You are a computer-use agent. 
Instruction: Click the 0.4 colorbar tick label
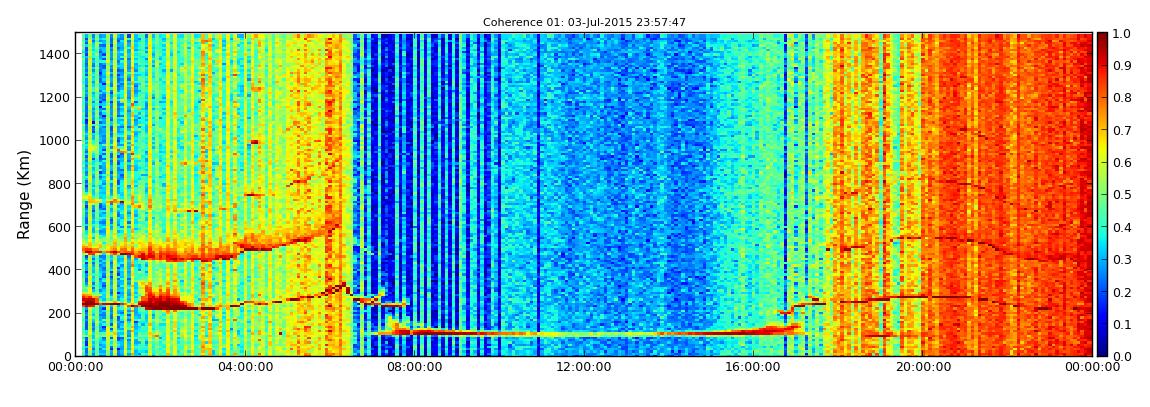click(x=1121, y=227)
